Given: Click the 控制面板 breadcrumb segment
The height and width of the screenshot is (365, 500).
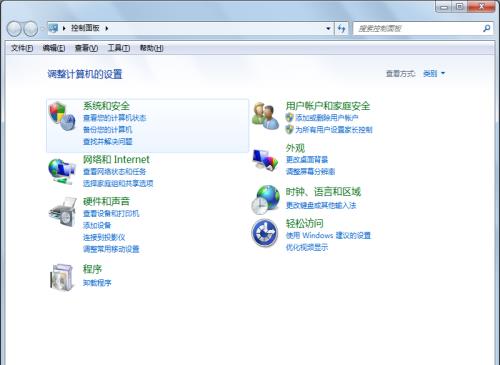Looking at the screenshot, I should click(x=85, y=28).
